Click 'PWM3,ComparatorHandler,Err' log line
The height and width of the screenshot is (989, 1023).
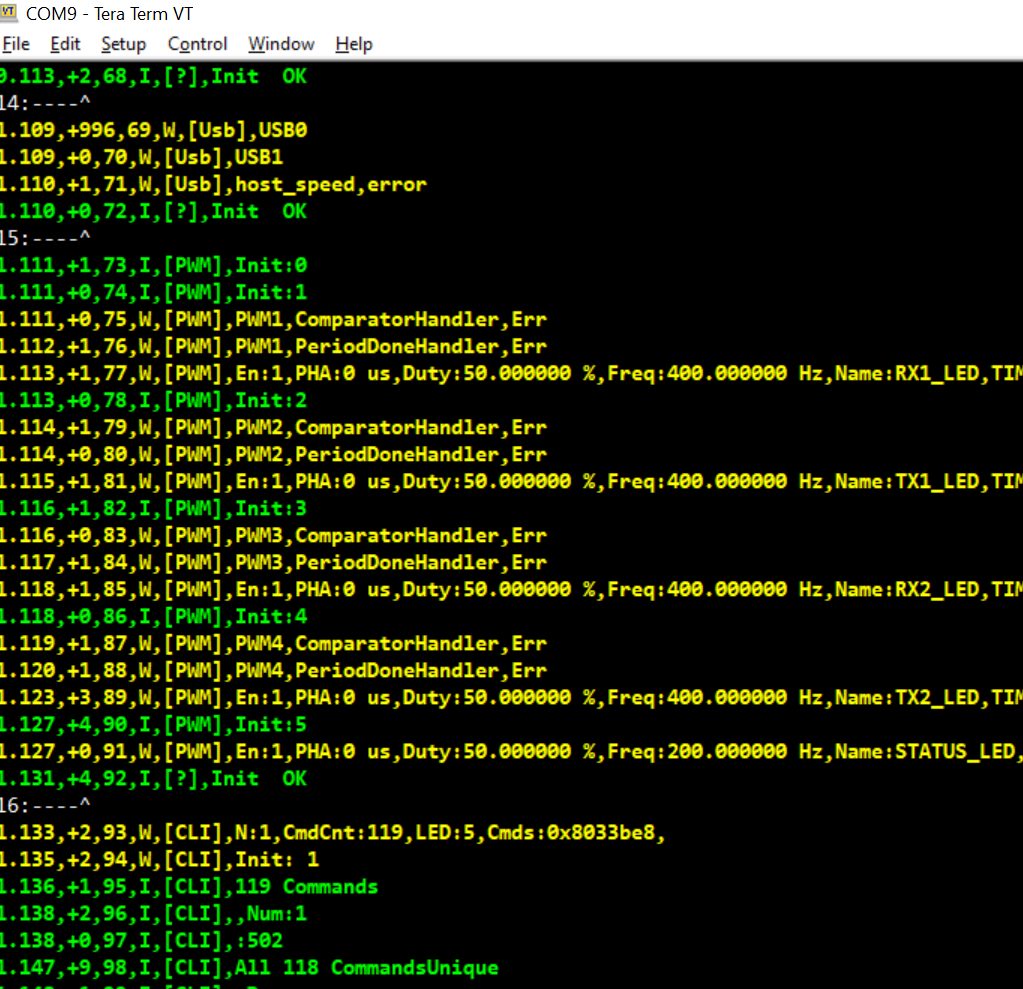click(273, 536)
